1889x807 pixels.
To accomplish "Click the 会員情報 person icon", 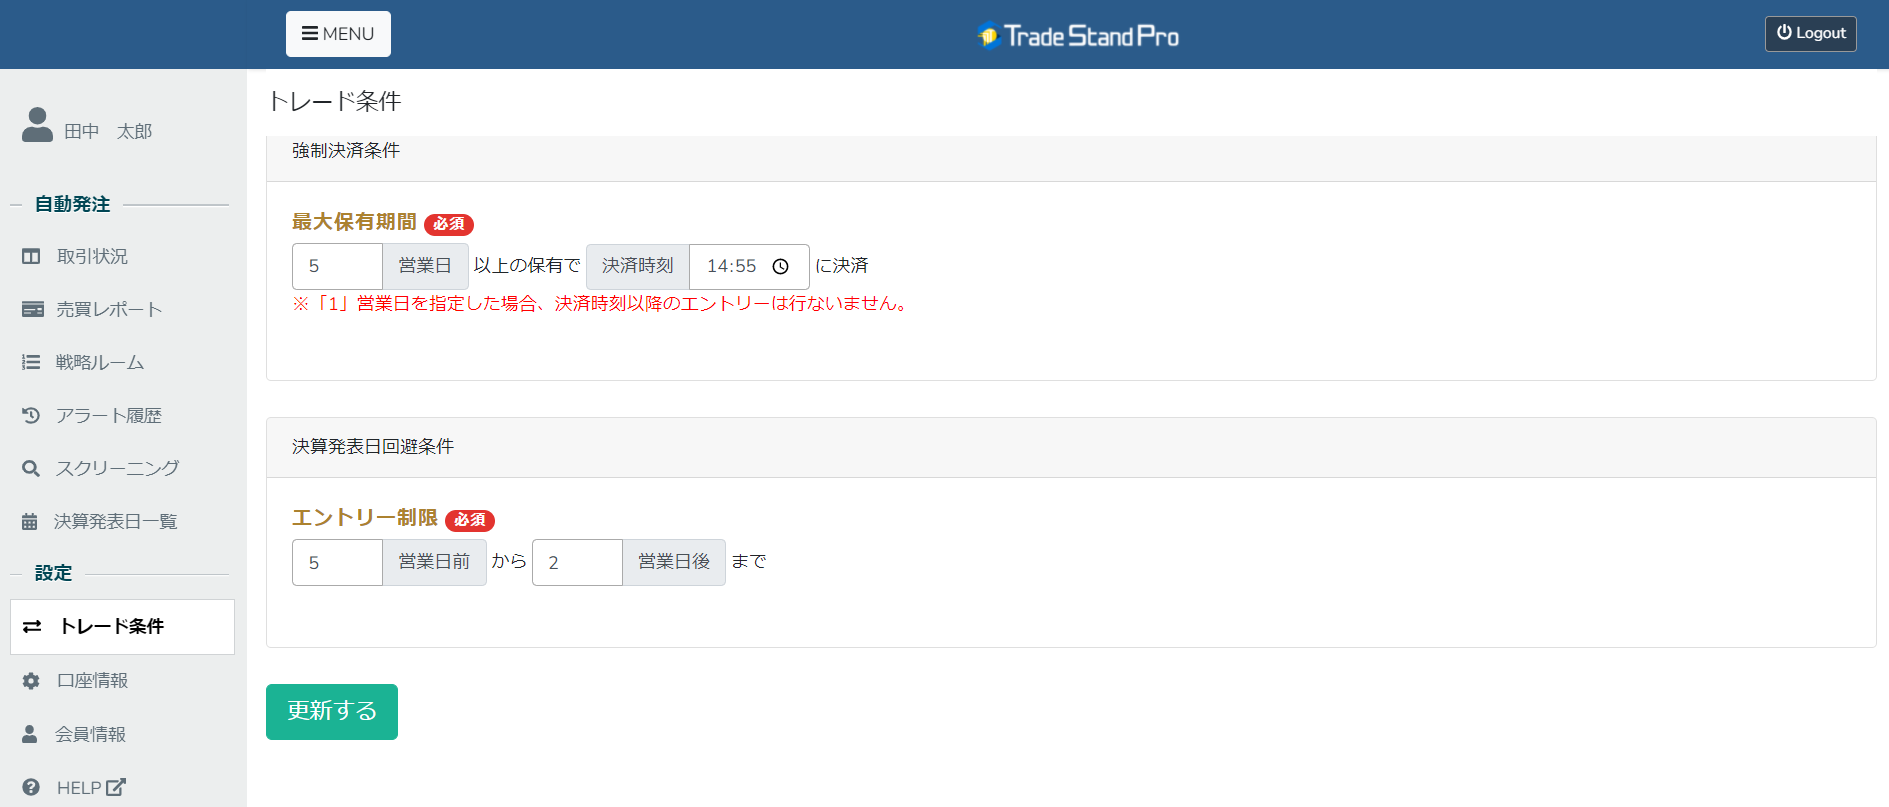I will [x=30, y=735].
